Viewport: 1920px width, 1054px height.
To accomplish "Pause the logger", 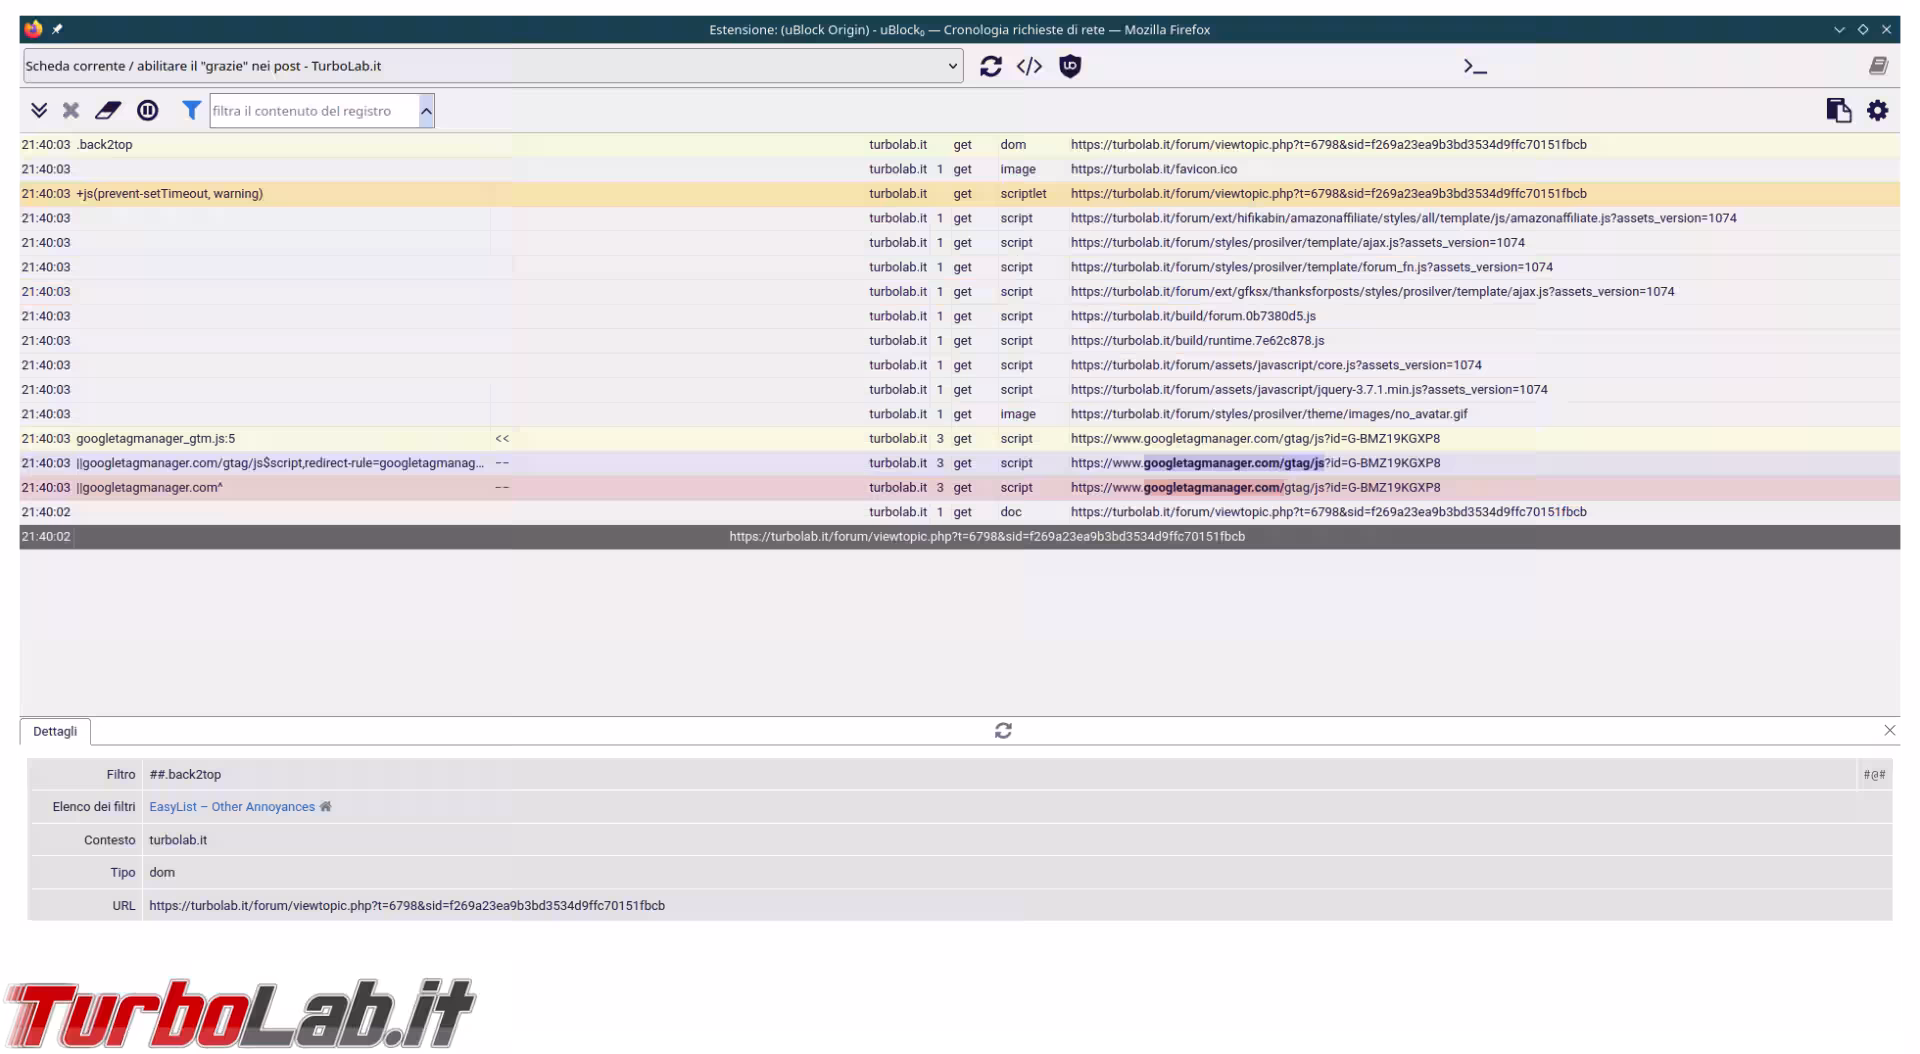I will 148,110.
